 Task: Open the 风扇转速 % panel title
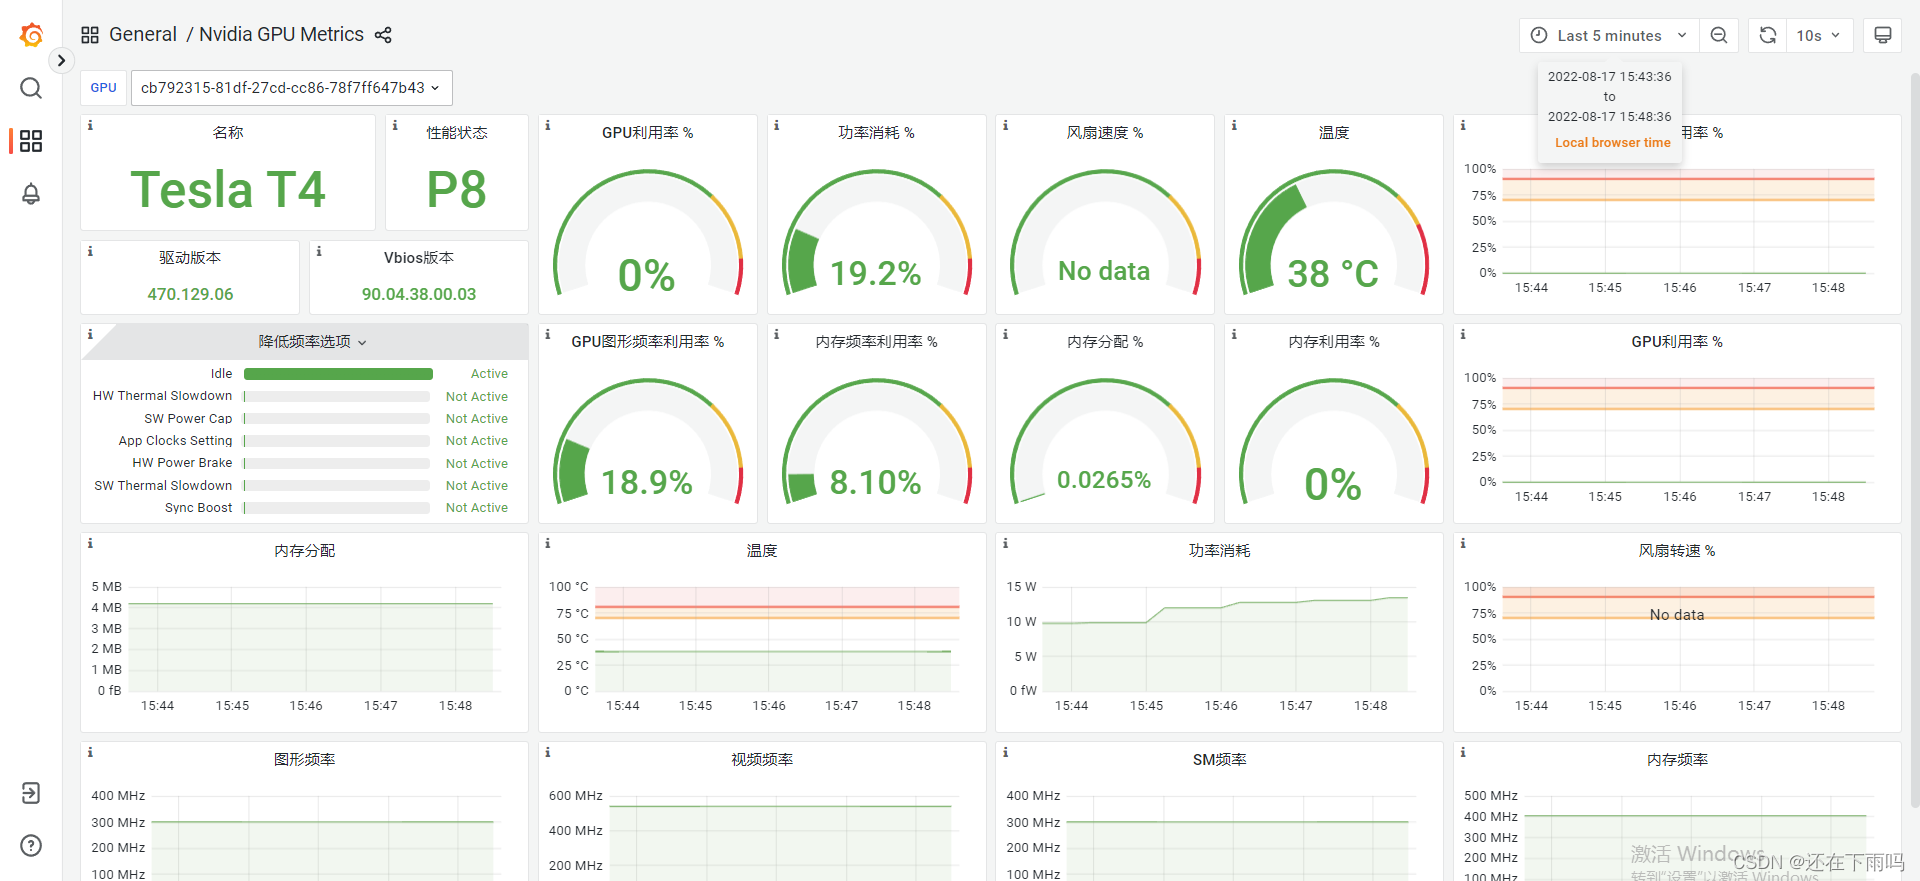(1677, 551)
